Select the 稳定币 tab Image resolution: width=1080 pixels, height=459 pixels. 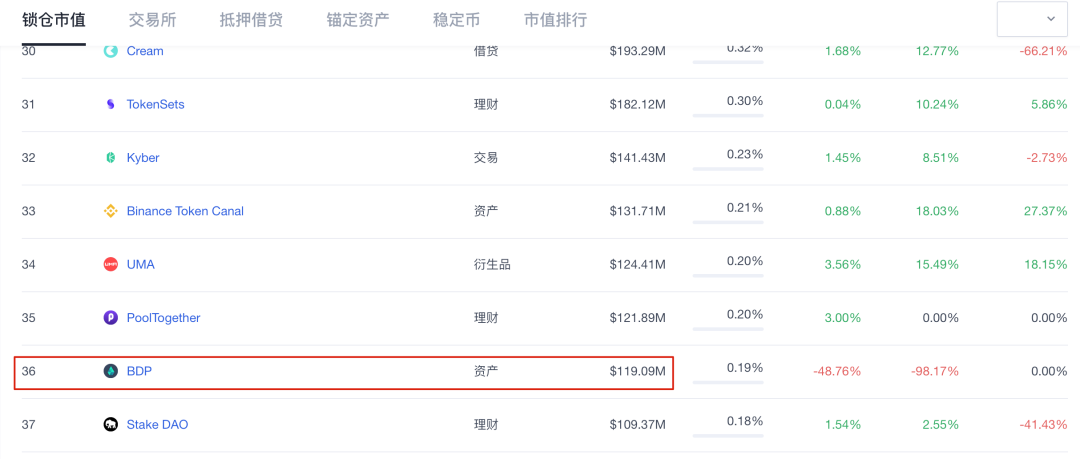[456, 20]
